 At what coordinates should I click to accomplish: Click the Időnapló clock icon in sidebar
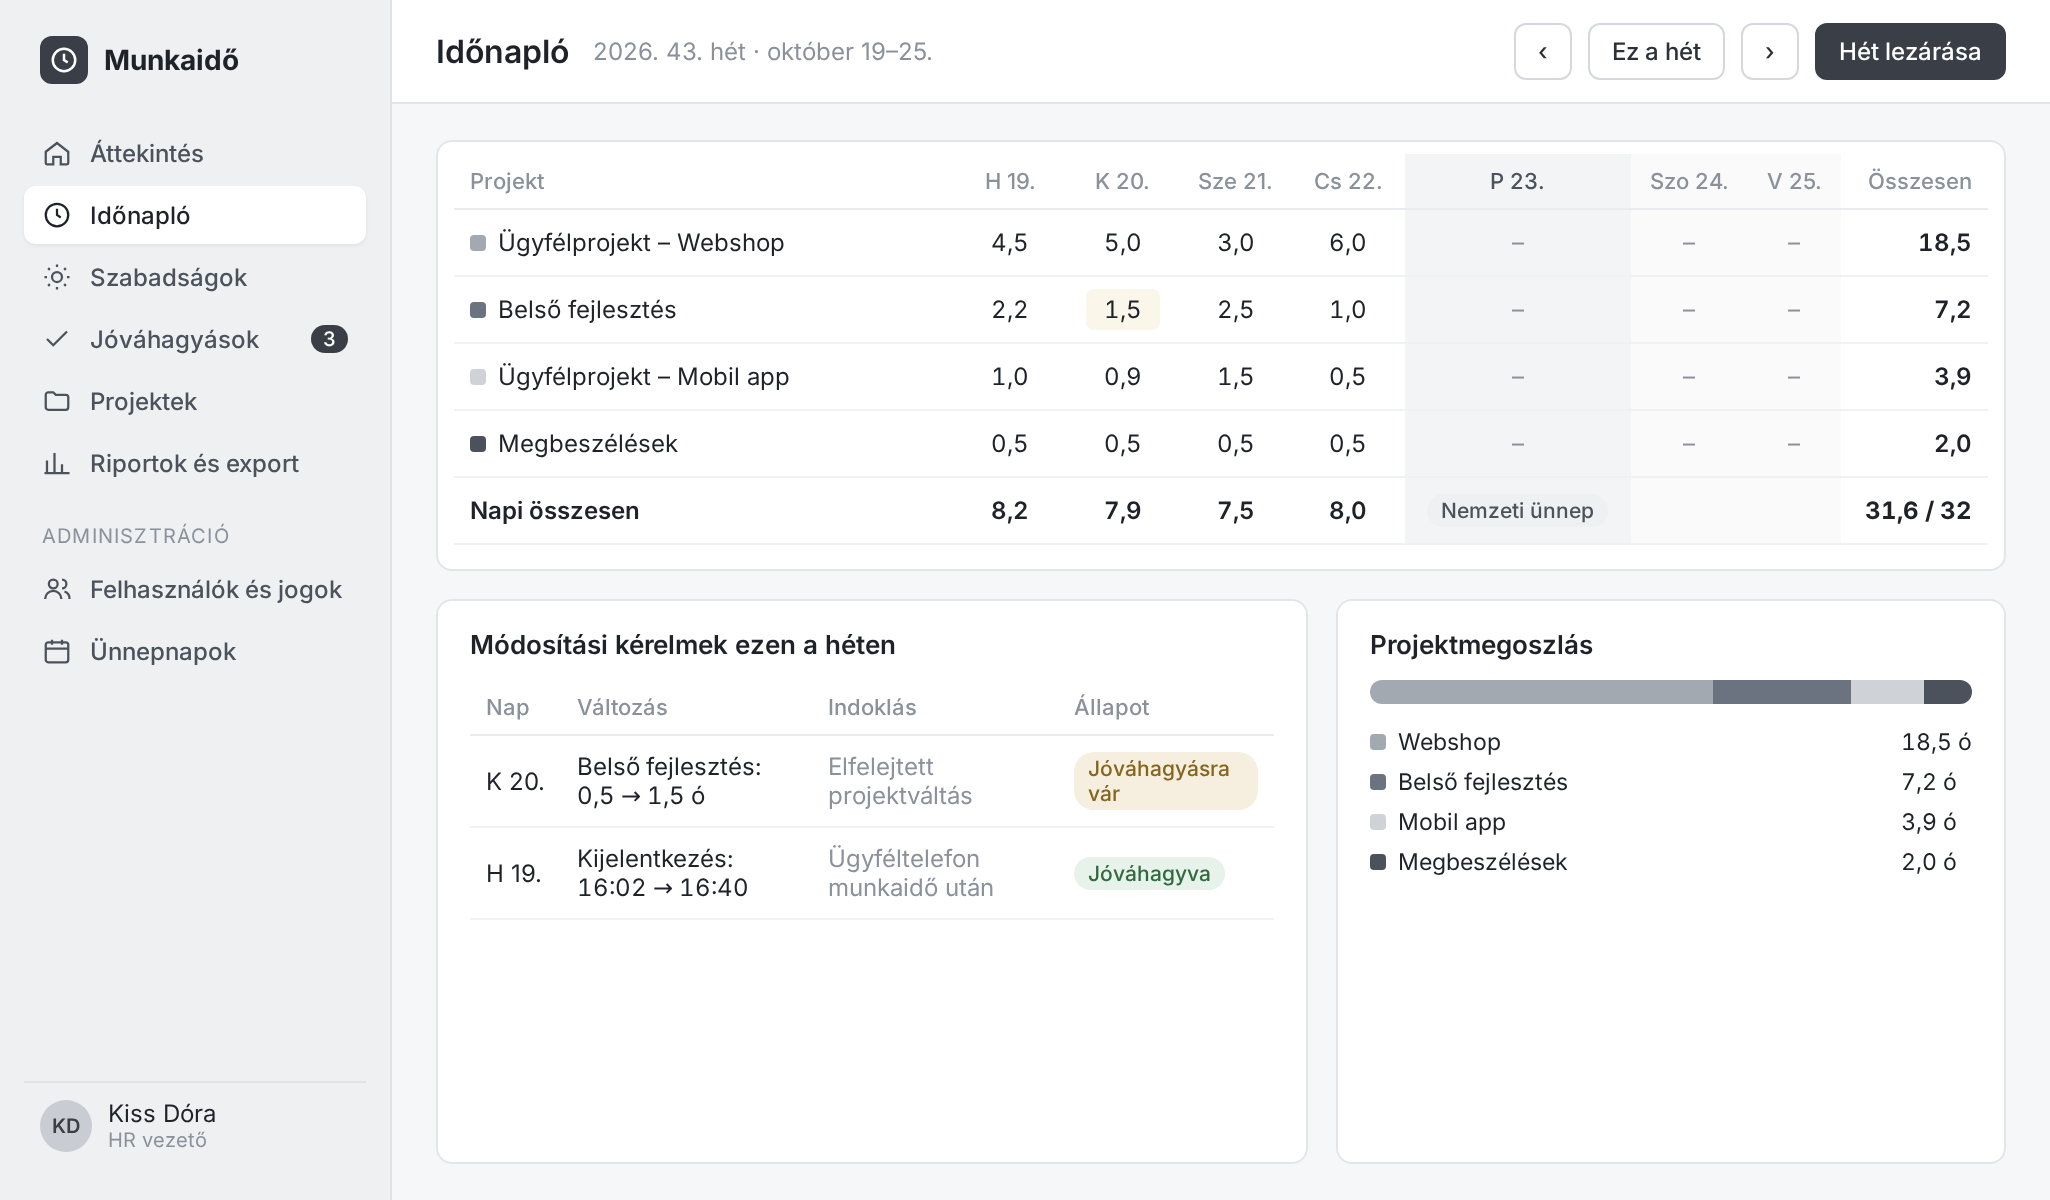tap(57, 215)
